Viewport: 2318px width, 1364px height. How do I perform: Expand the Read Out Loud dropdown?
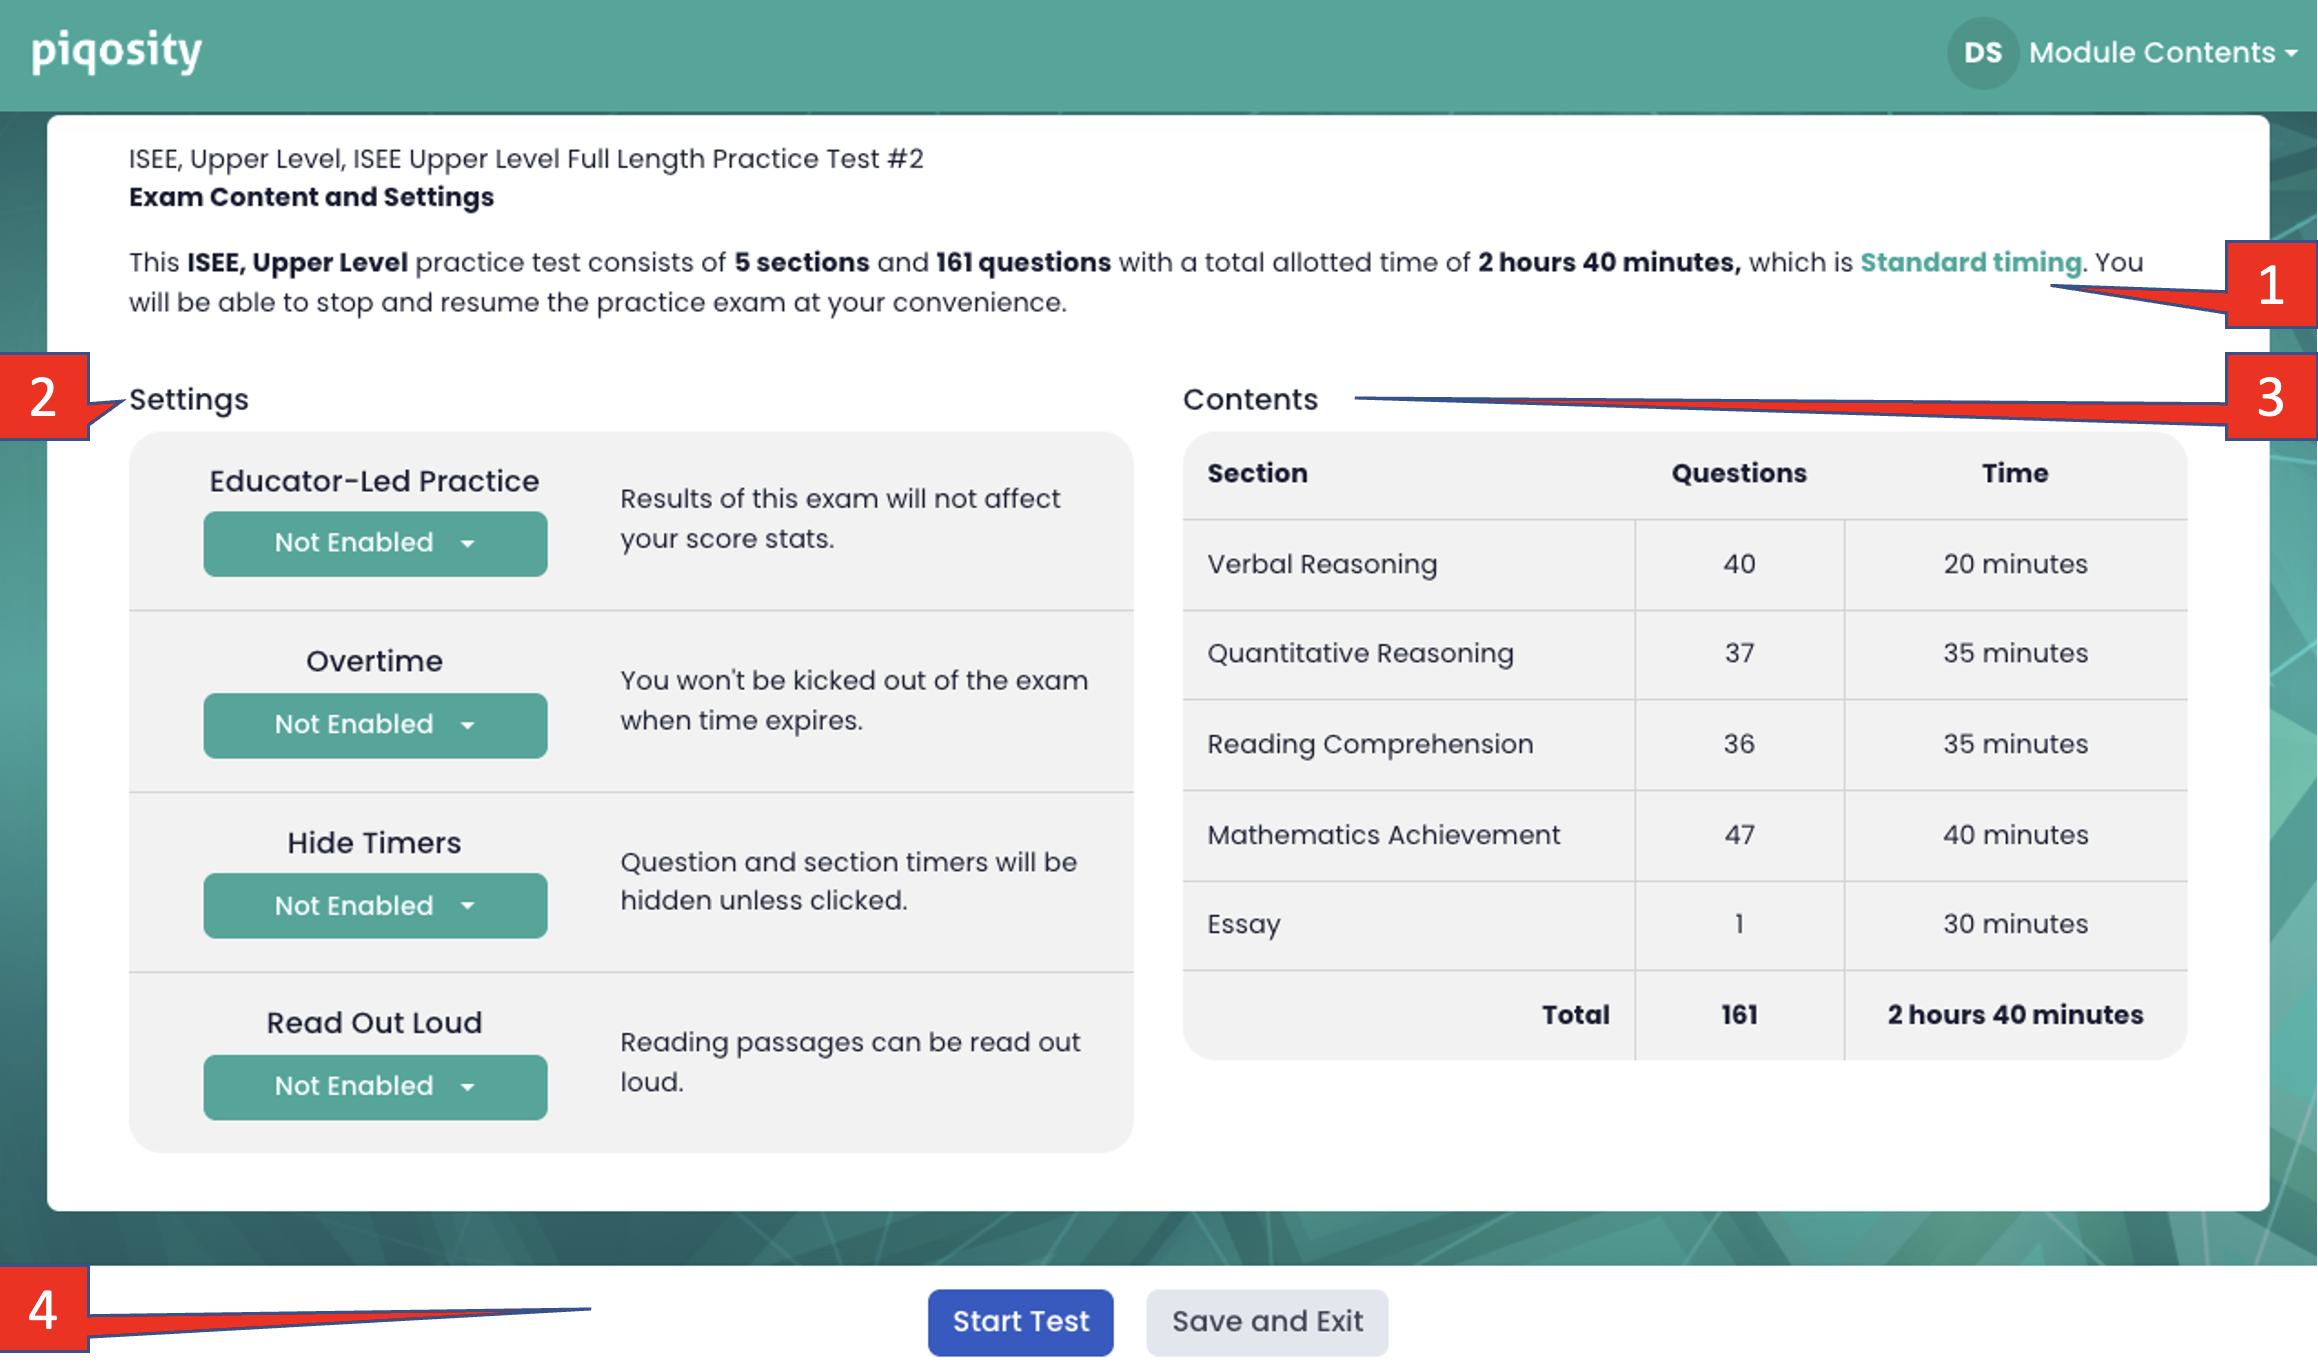[x=375, y=1087]
